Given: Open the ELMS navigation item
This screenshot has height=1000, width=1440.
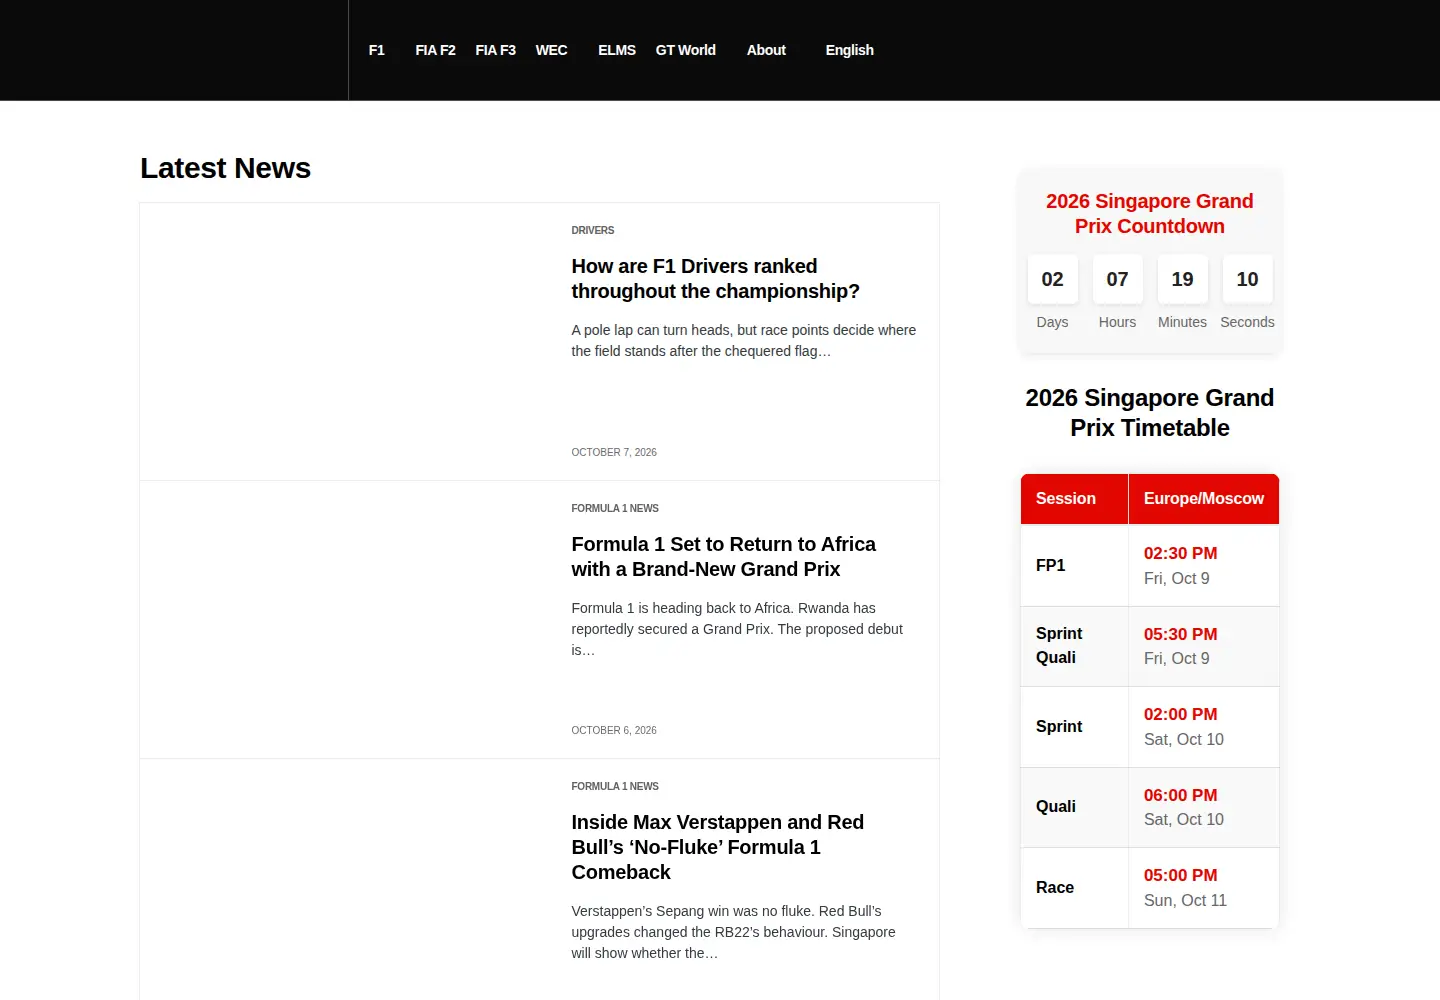Looking at the screenshot, I should click(617, 50).
